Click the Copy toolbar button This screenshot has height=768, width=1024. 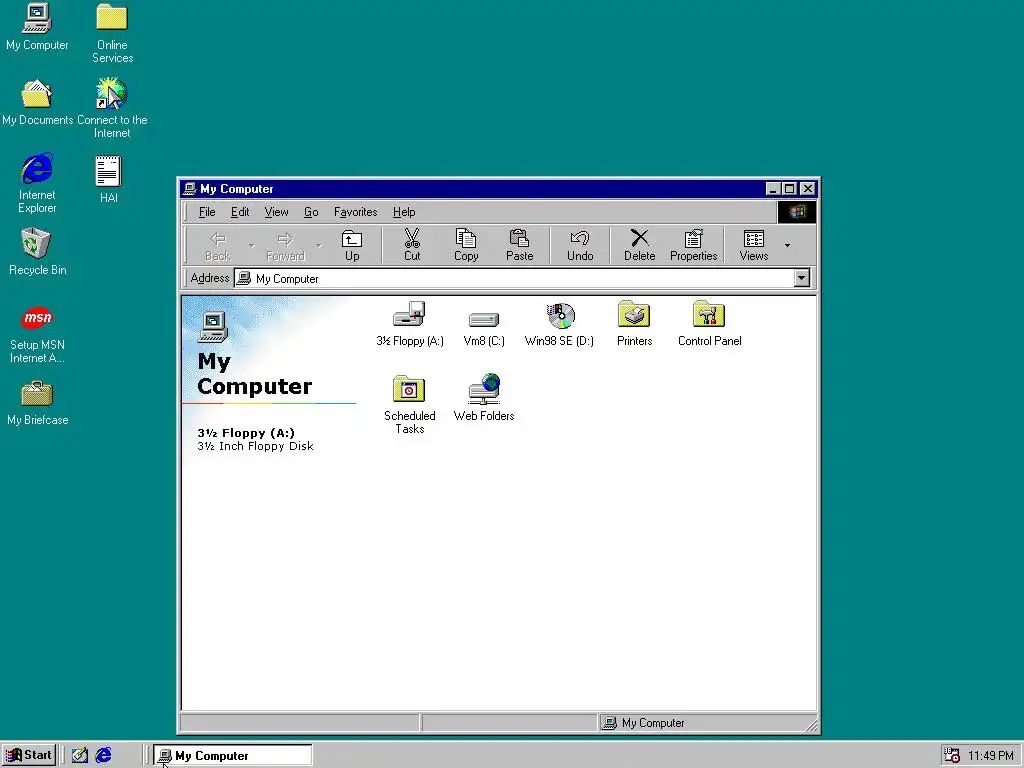[466, 246]
